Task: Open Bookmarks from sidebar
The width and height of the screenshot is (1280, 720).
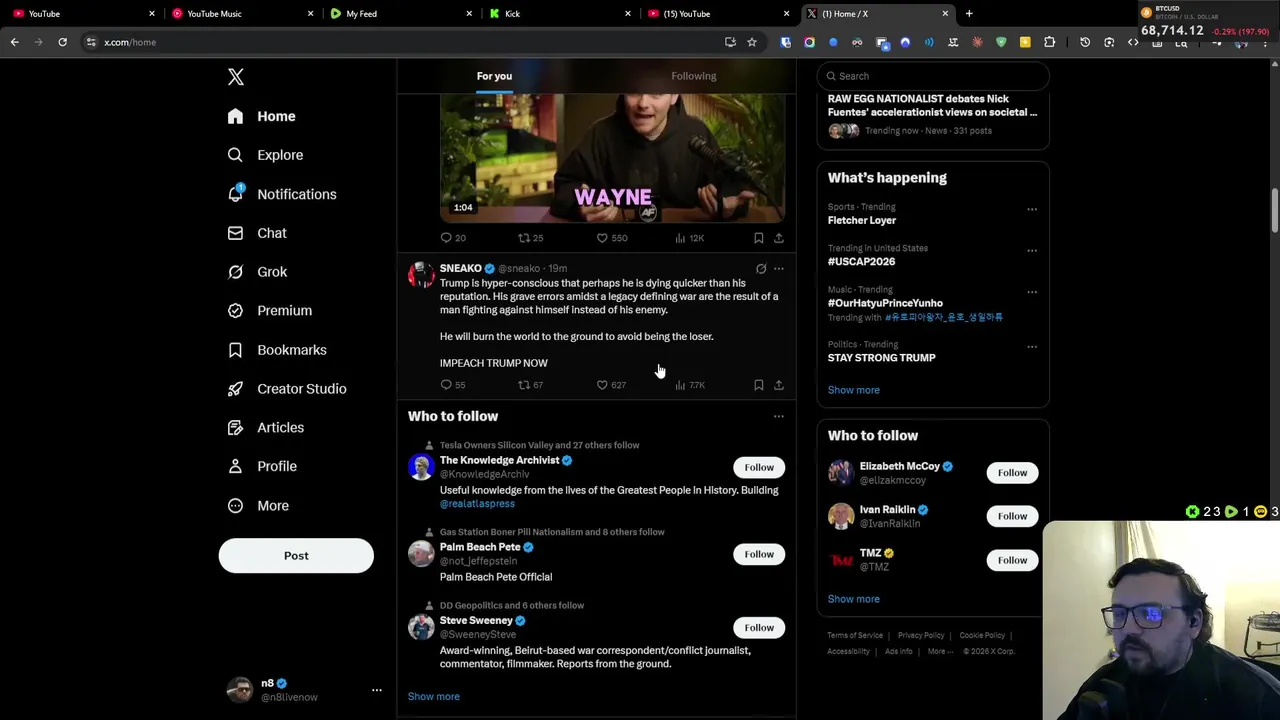Action: tap(276, 350)
